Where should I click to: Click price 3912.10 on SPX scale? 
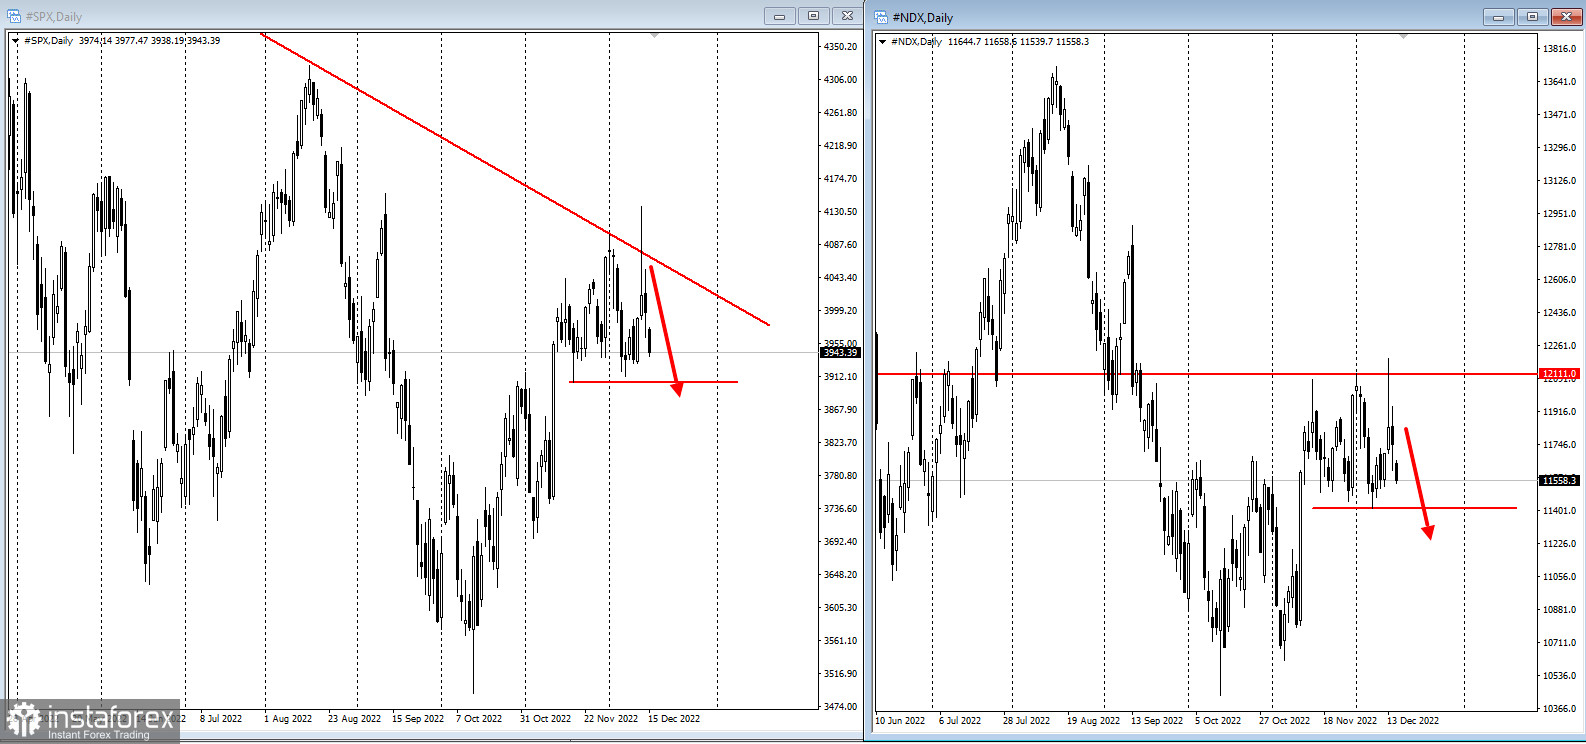840,377
